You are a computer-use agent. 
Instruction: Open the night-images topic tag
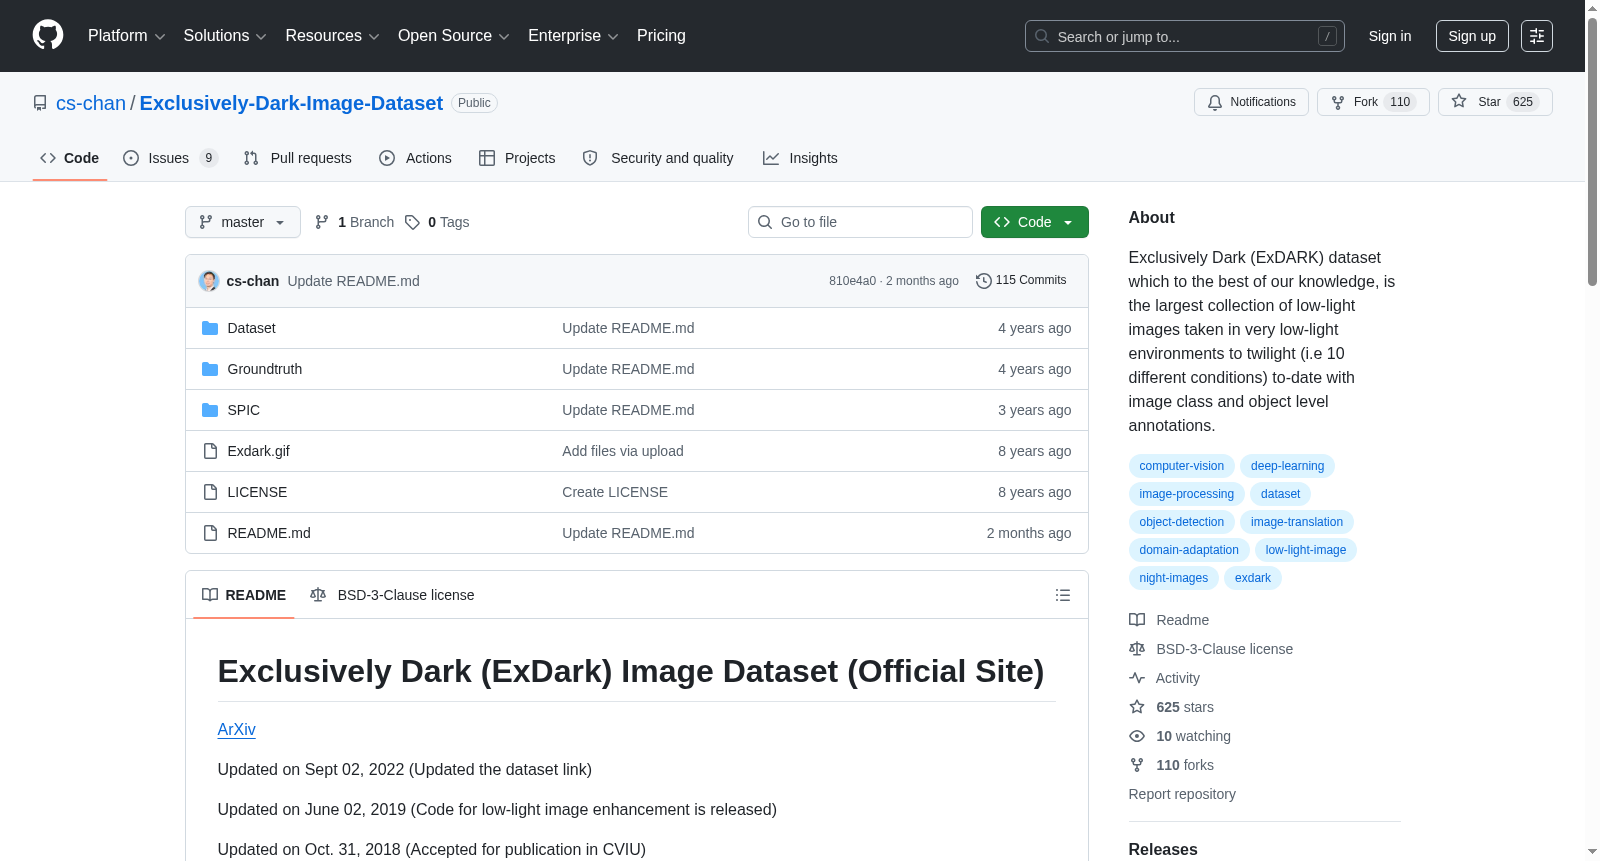click(1174, 578)
